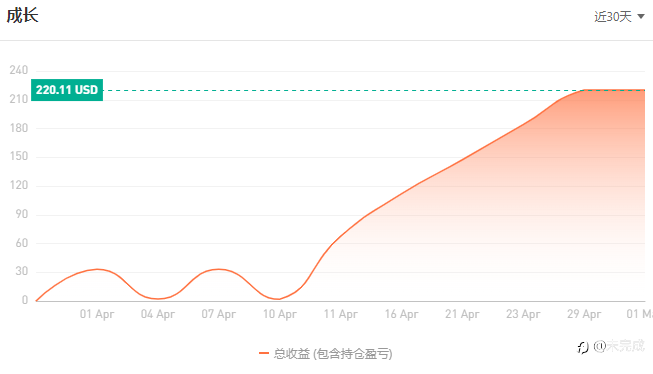Image resolution: width=653 pixels, height=374 pixels.
Task: Select the 01 Apr date on the axis
Action: click(x=97, y=314)
